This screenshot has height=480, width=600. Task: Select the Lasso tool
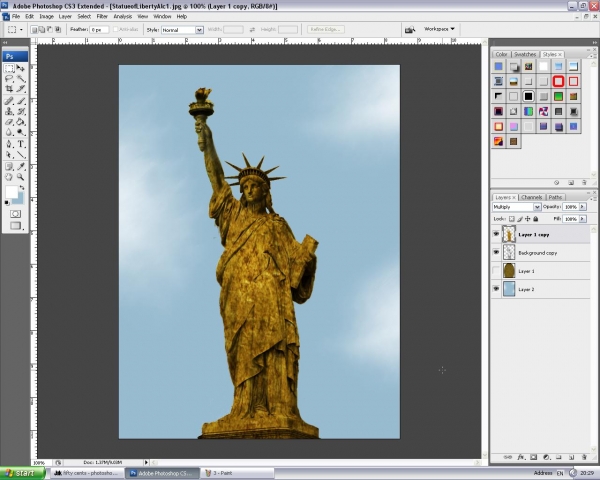click(x=9, y=79)
